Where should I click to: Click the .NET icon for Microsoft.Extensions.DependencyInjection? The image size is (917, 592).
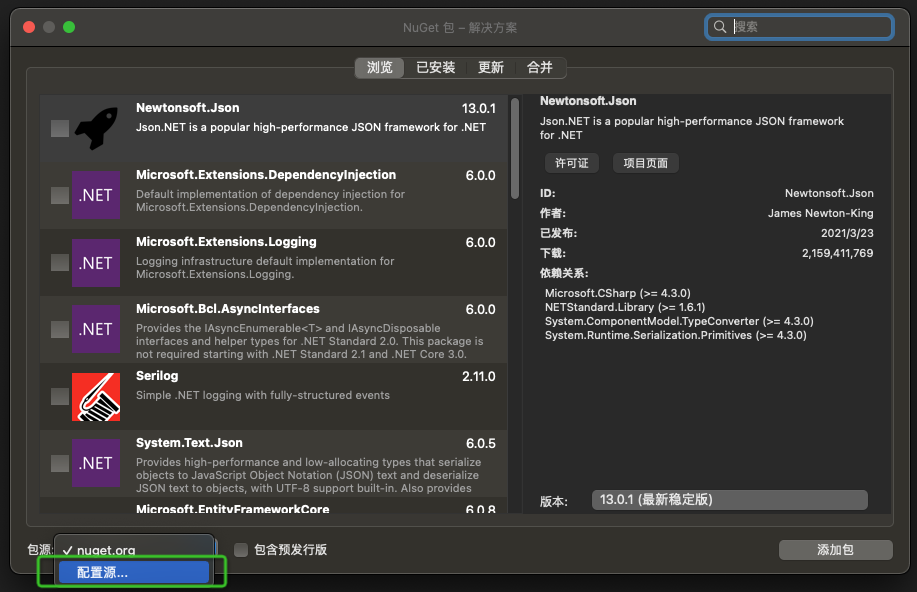click(96, 195)
